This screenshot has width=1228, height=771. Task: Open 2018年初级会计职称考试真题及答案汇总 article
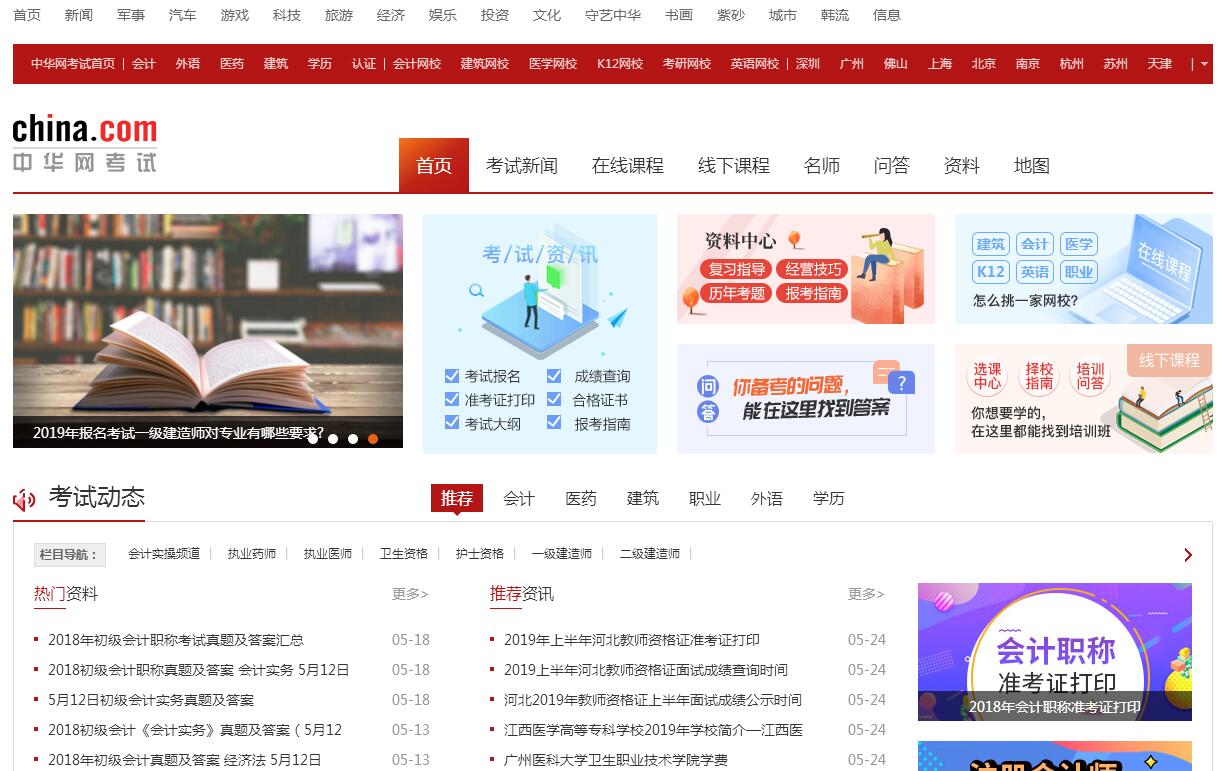coord(176,640)
